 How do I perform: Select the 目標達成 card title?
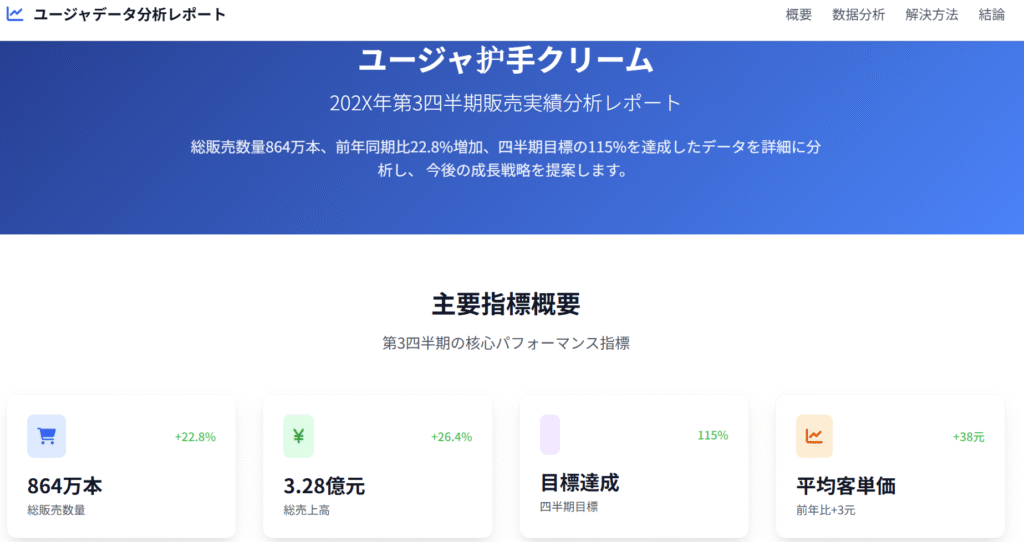[x=580, y=483]
